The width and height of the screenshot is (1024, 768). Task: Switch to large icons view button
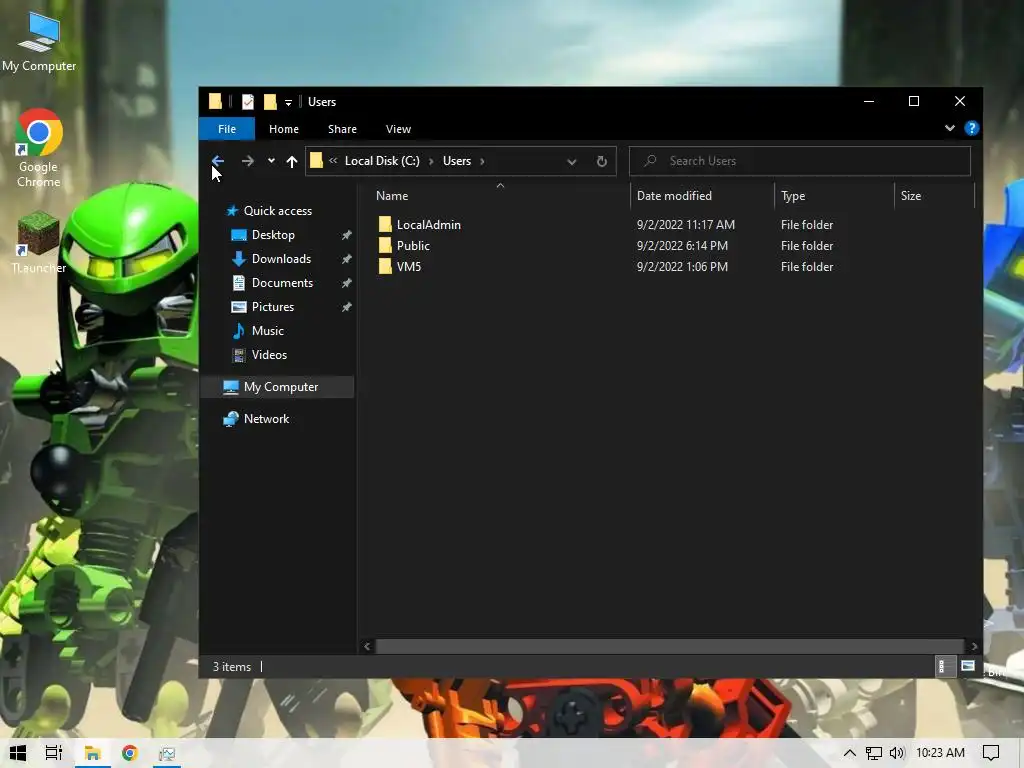968,666
